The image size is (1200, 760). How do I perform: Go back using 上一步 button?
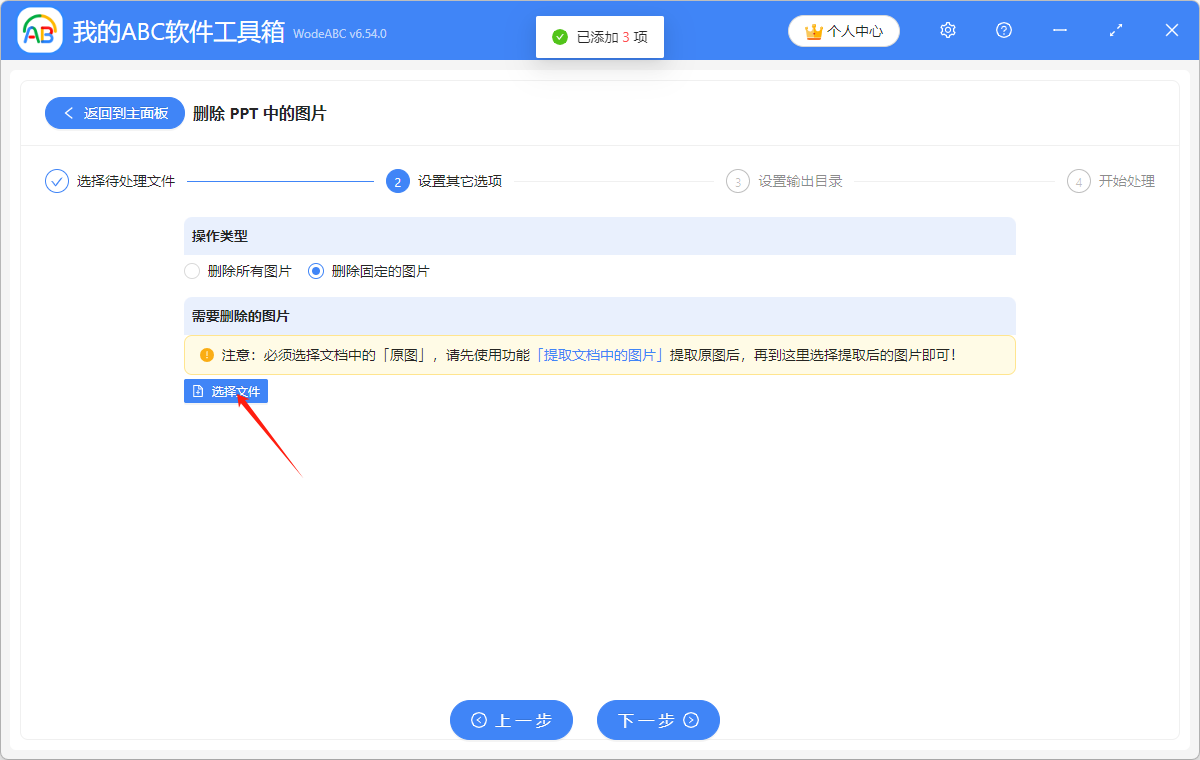pos(511,720)
